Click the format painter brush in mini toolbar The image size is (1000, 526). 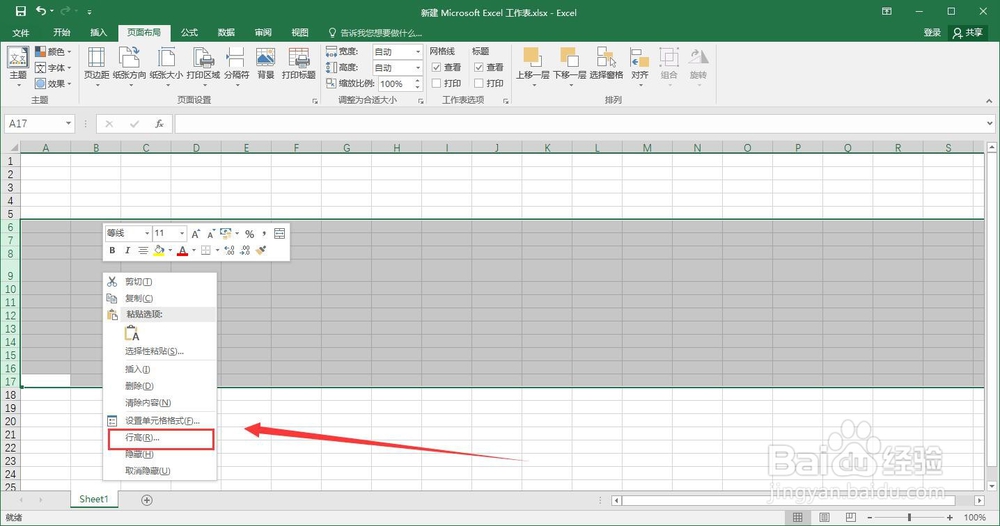pos(260,251)
